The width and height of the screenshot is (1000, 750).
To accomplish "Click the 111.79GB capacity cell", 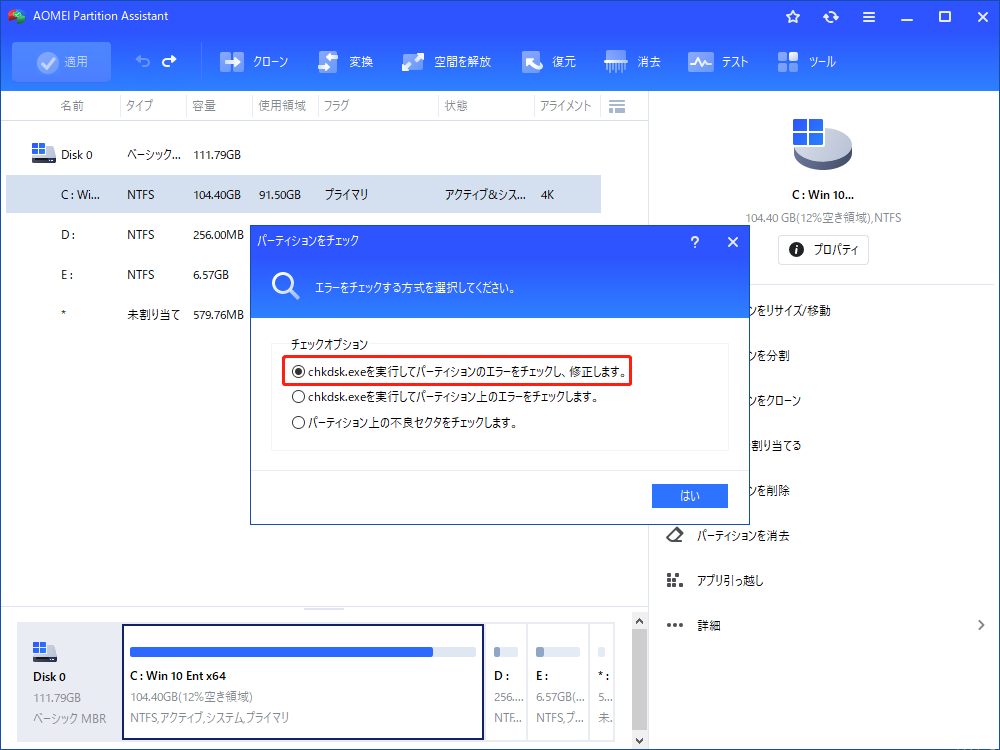I will (x=217, y=154).
